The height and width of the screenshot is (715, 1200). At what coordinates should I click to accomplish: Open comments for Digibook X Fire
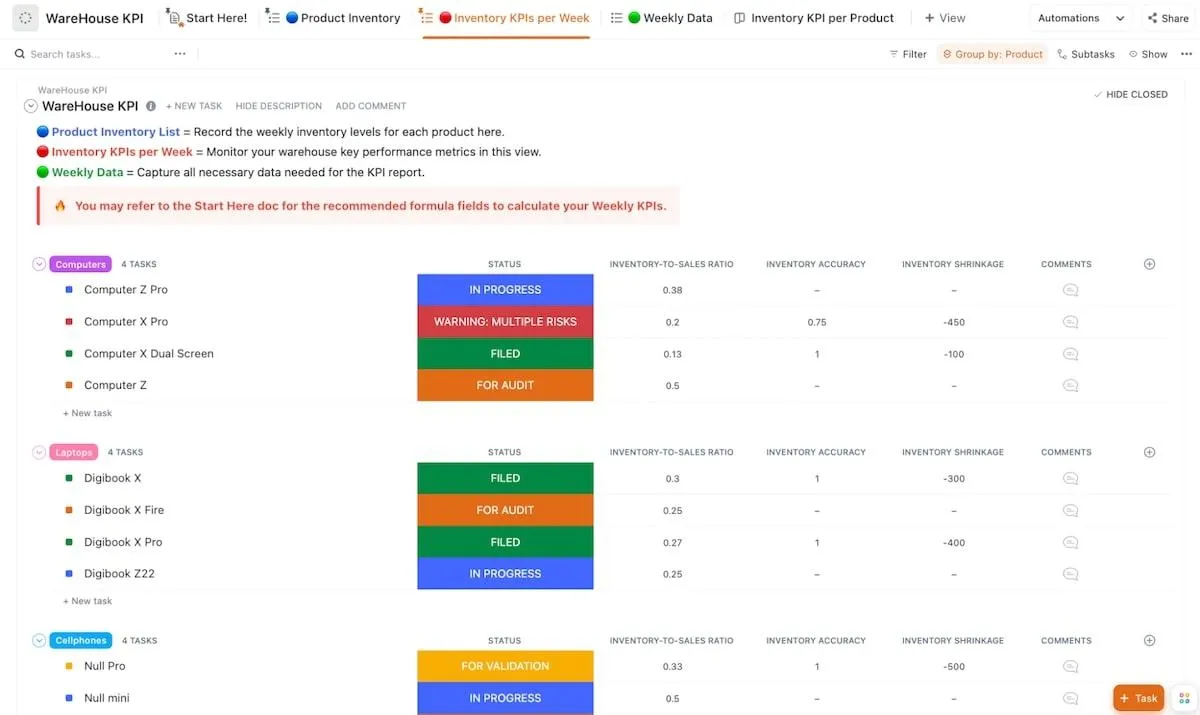coord(1070,510)
